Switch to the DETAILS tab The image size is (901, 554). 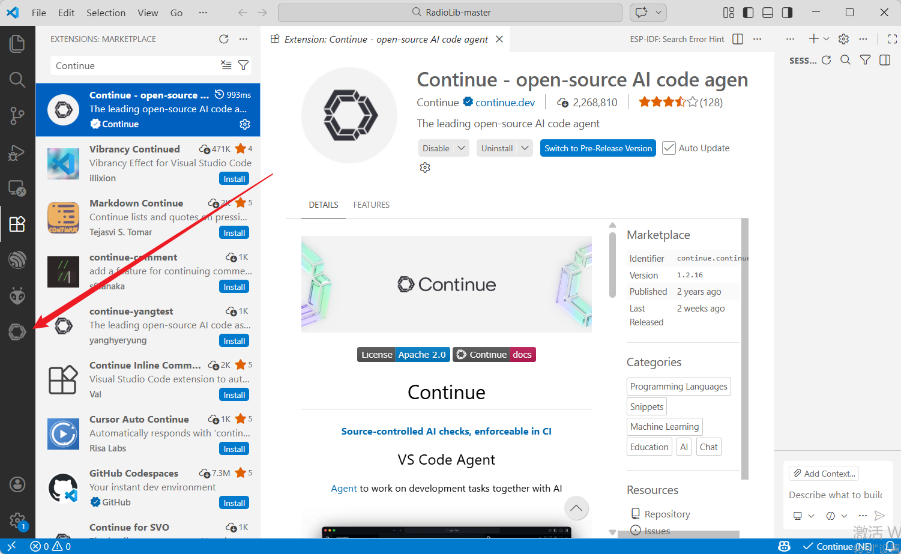pos(324,205)
